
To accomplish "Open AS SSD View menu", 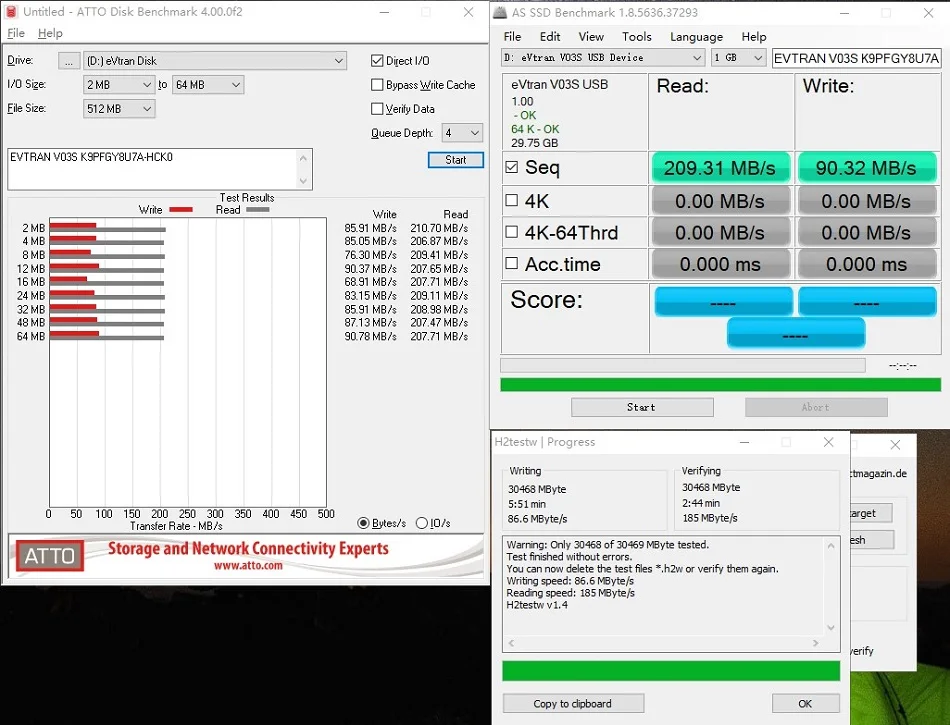I will point(591,36).
